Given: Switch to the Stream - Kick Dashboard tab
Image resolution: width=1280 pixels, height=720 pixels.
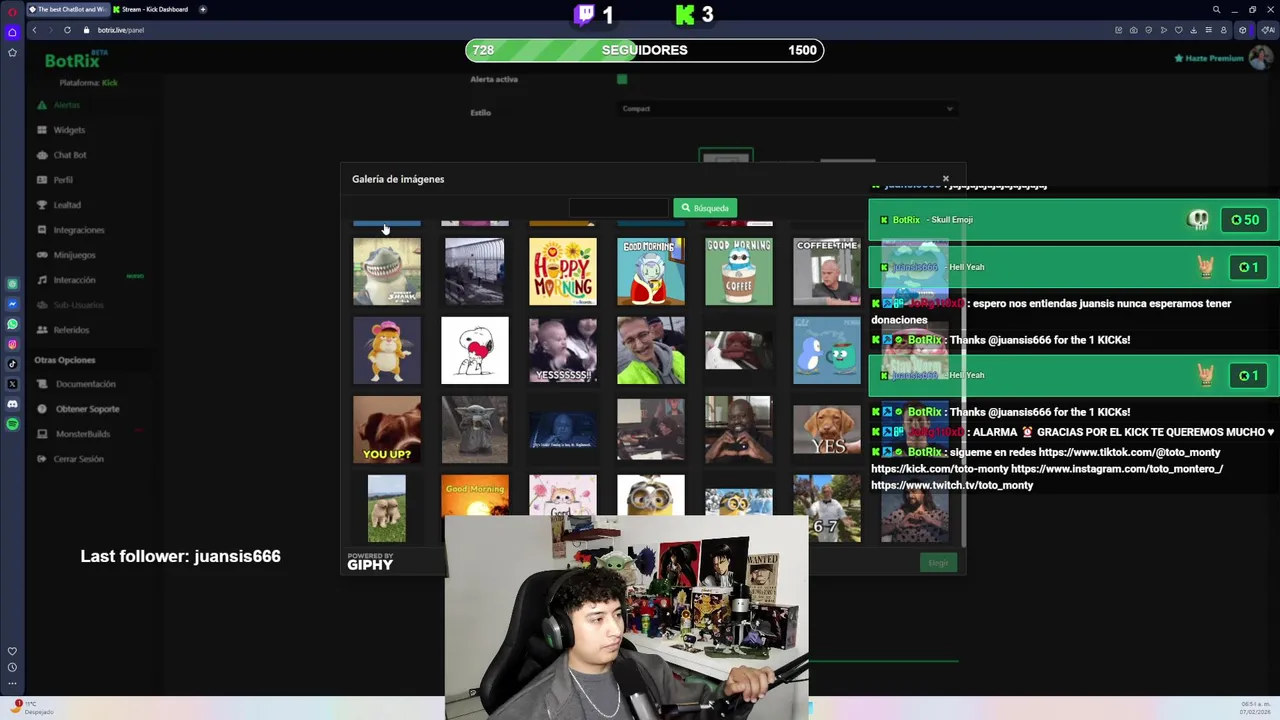Looking at the screenshot, I should (150, 9).
